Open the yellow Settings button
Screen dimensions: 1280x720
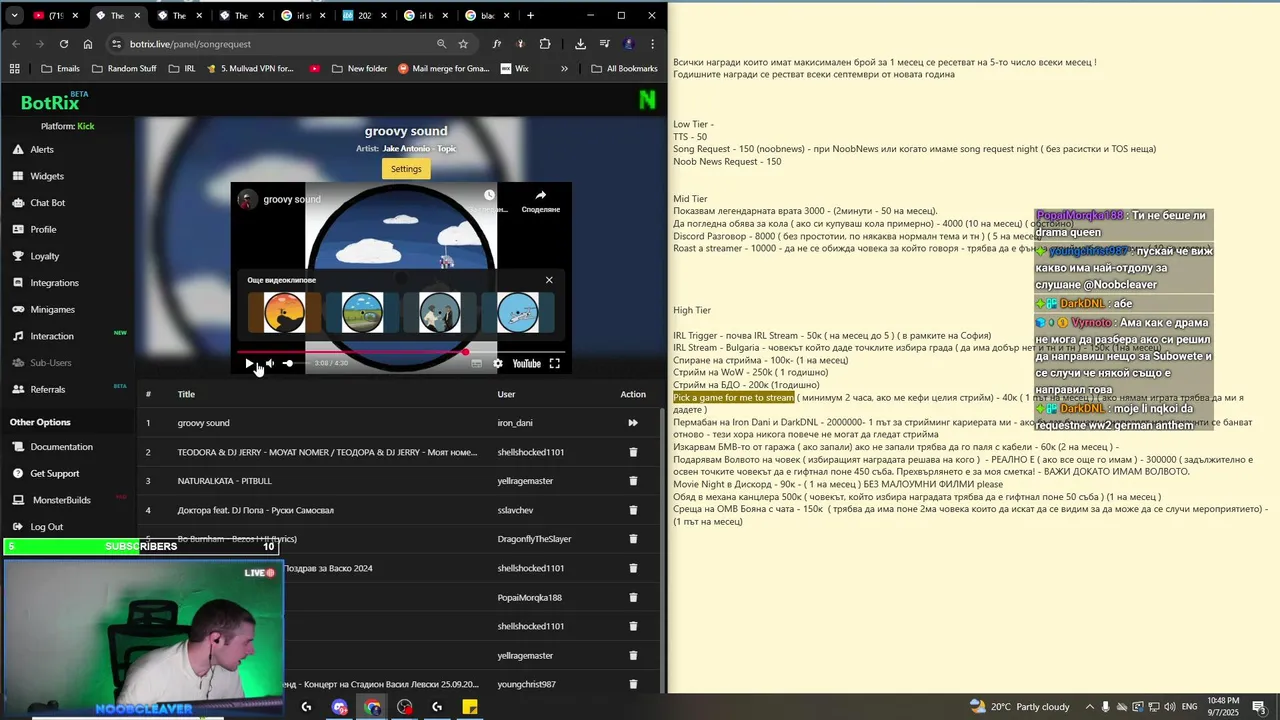406,169
